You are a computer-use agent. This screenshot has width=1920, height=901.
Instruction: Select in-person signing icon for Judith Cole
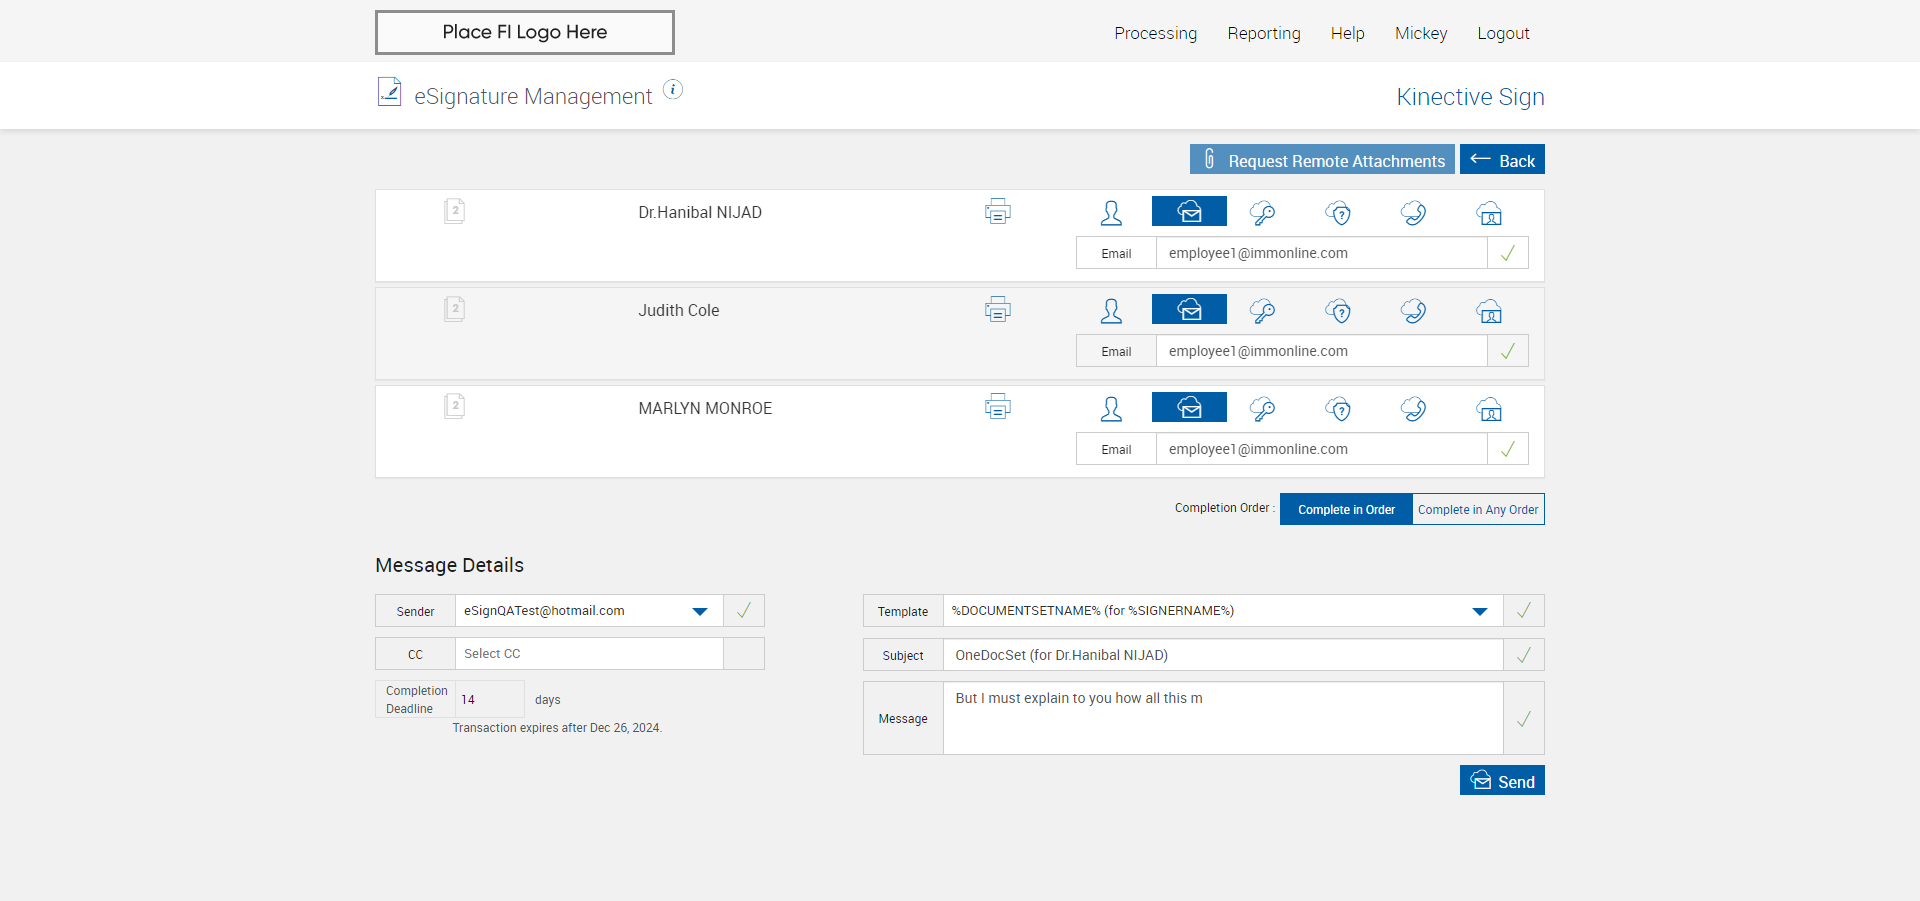pyautogui.click(x=1111, y=311)
